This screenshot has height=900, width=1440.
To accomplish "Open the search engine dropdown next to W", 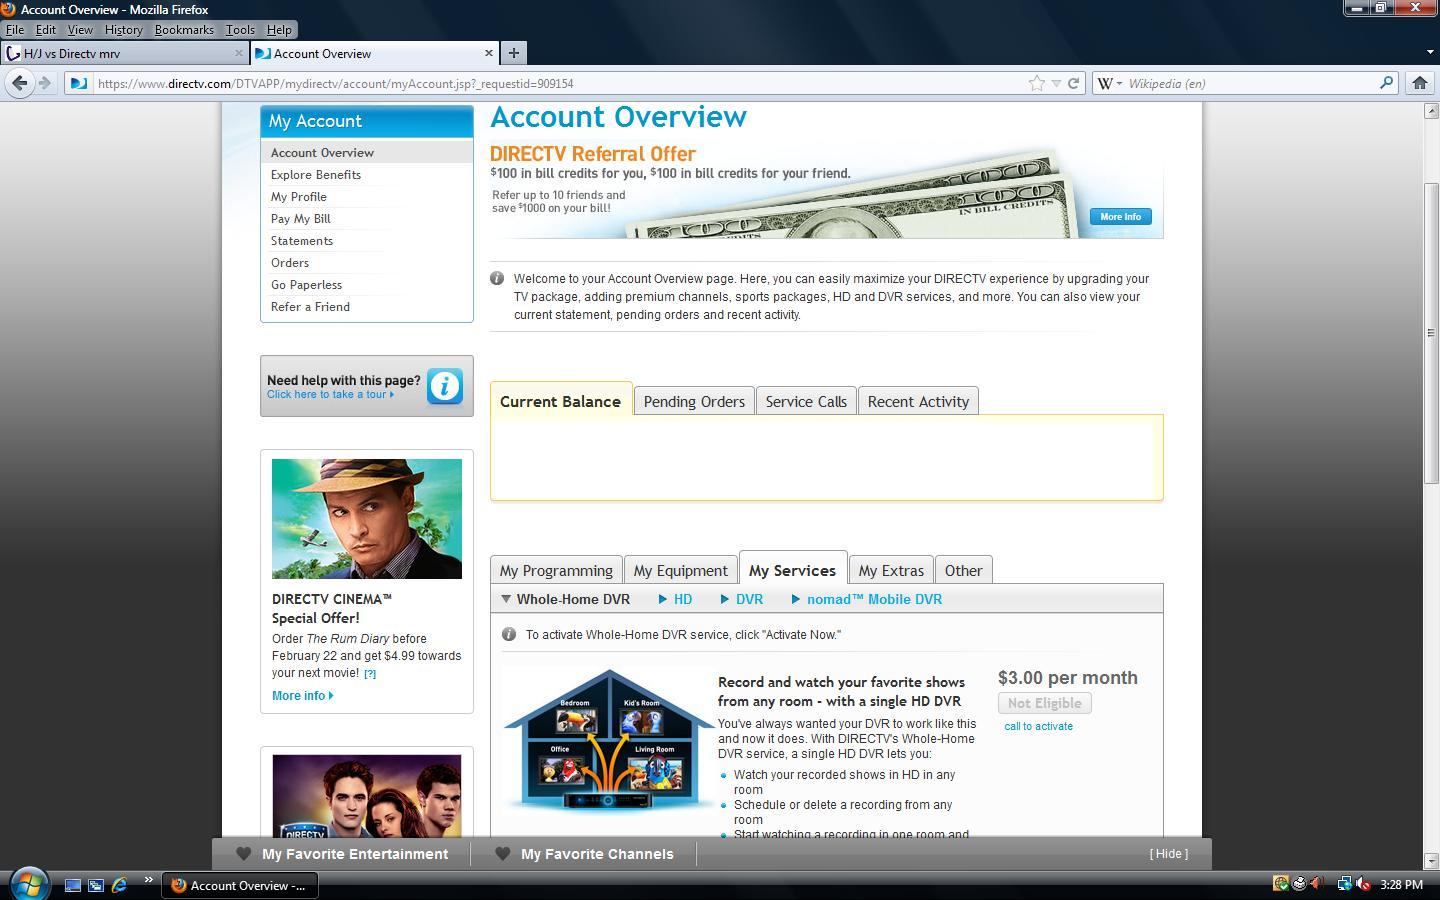I will point(1118,83).
